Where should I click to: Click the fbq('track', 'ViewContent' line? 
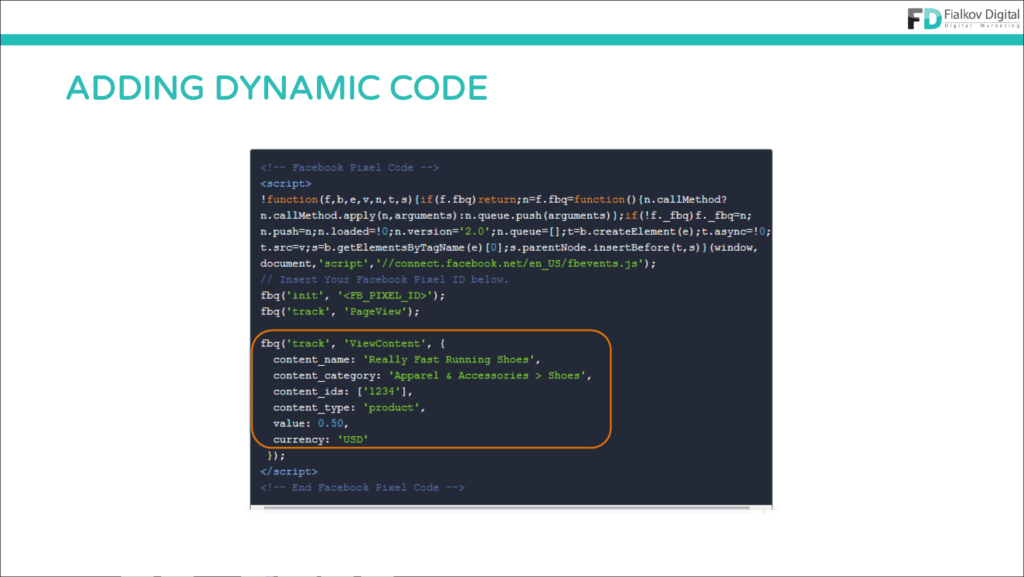click(x=353, y=343)
